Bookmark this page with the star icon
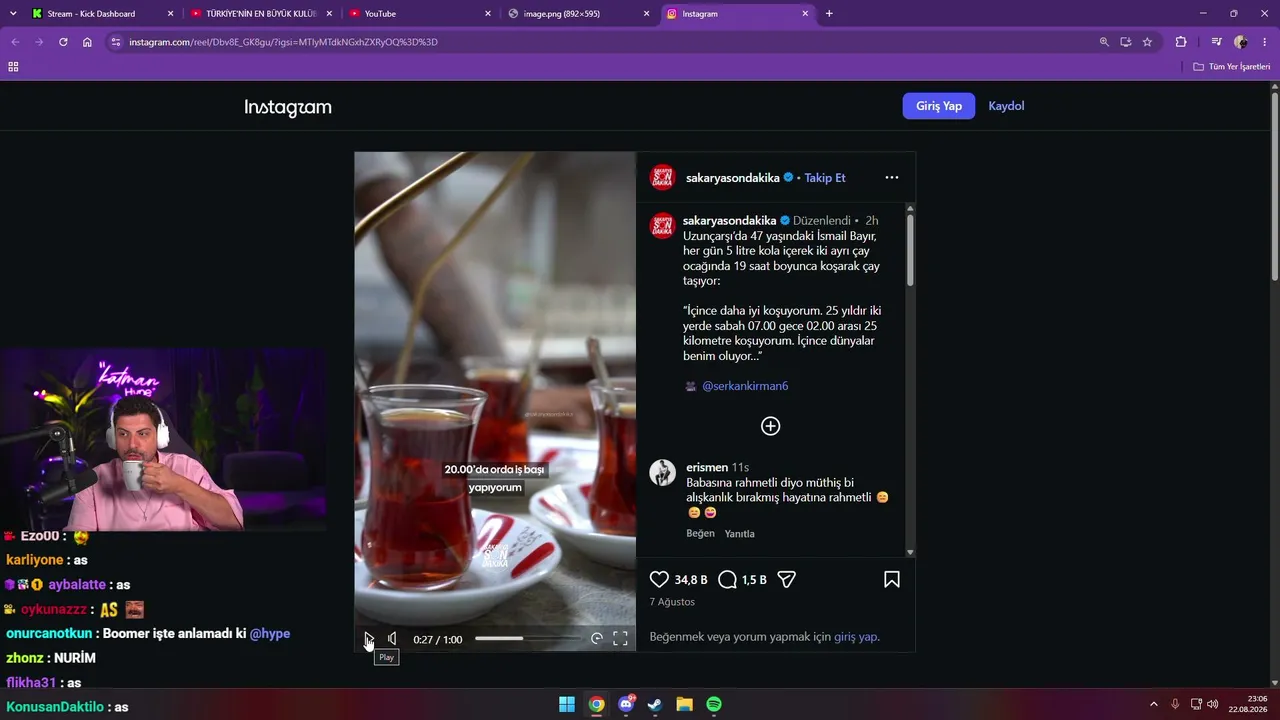 coord(1147,42)
